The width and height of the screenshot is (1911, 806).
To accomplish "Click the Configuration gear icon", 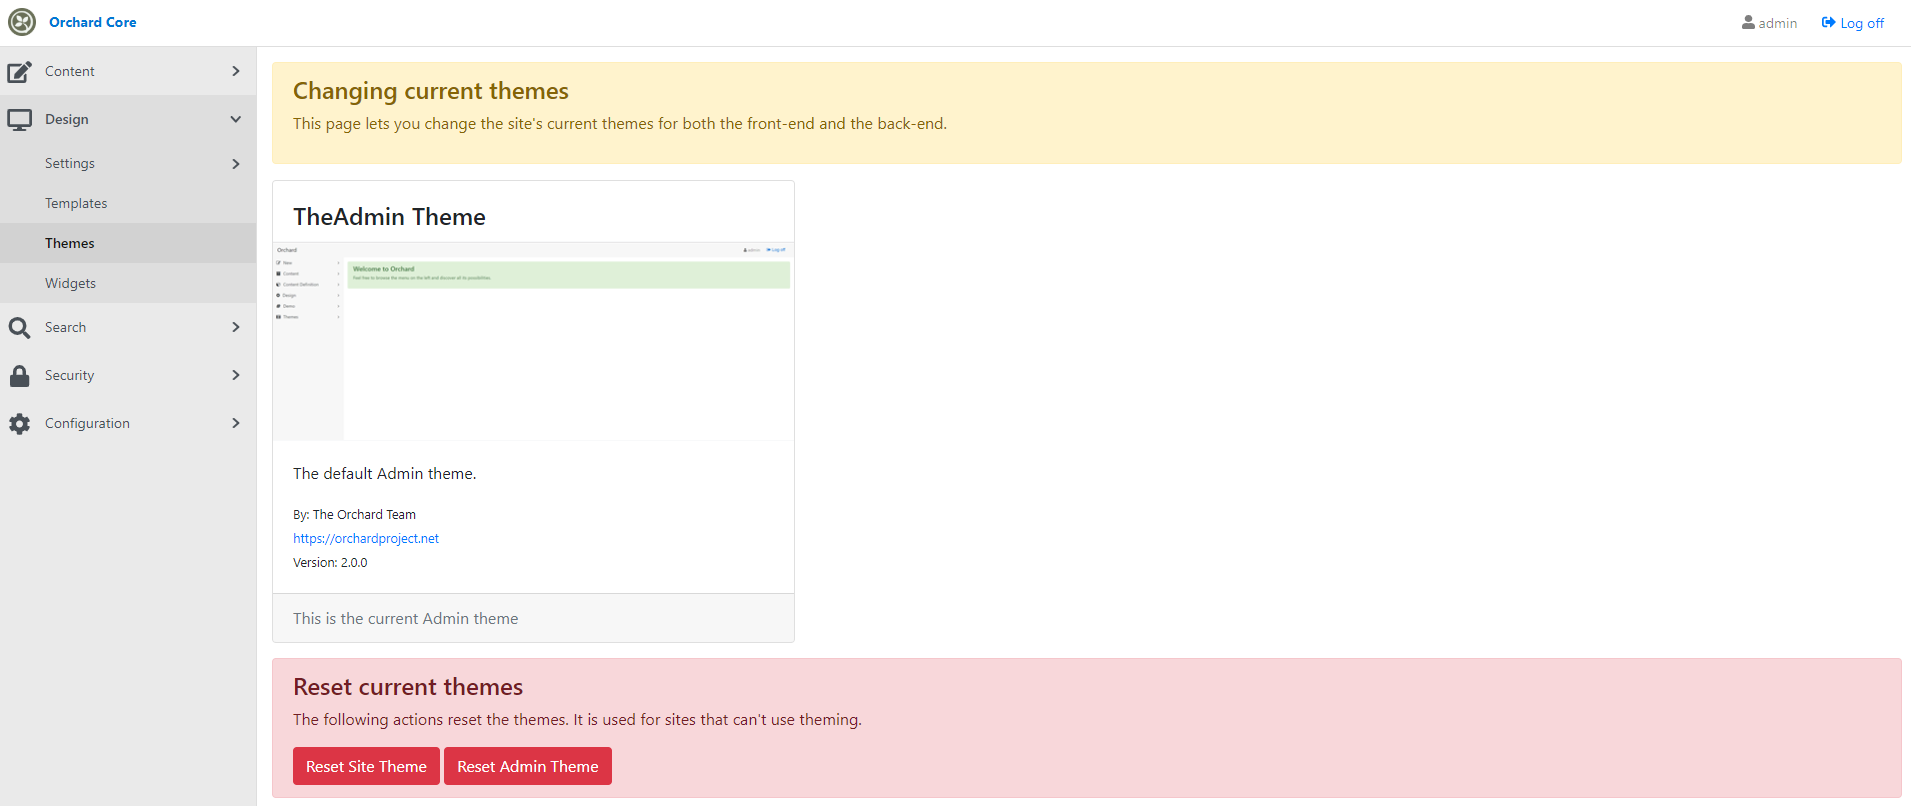I will point(19,424).
